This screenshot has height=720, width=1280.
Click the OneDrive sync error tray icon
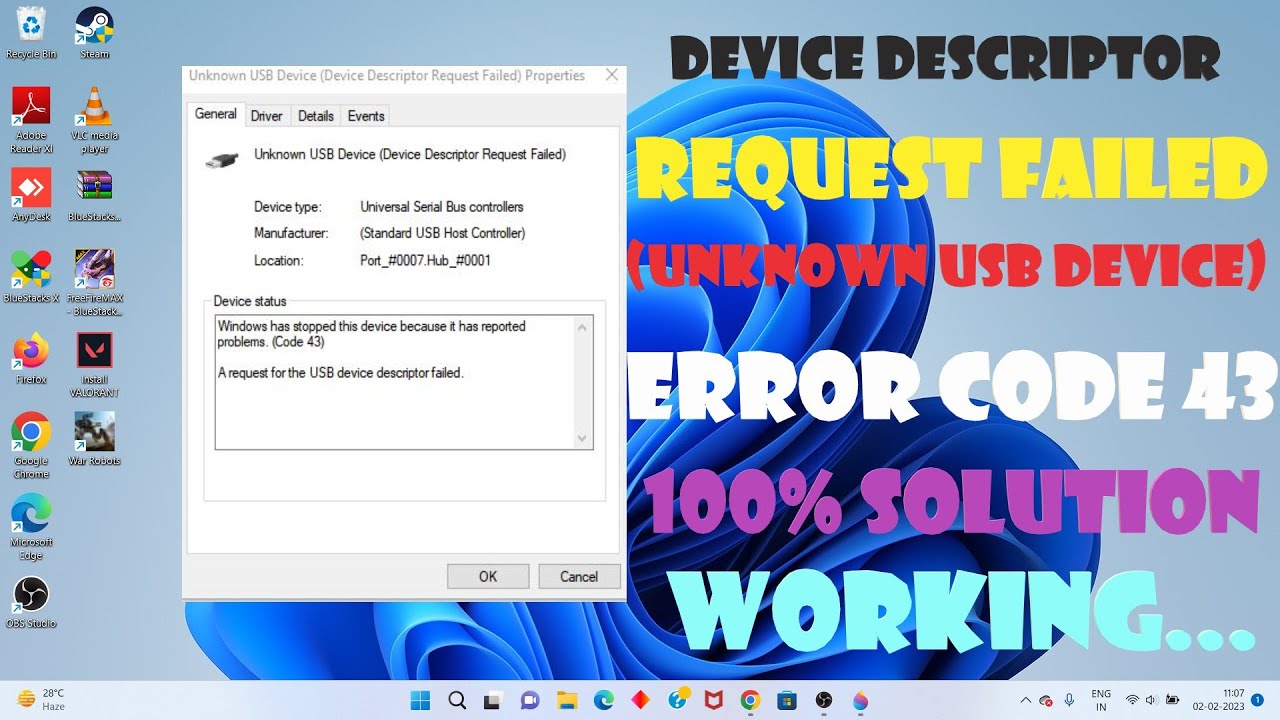tap(1046, 700)
